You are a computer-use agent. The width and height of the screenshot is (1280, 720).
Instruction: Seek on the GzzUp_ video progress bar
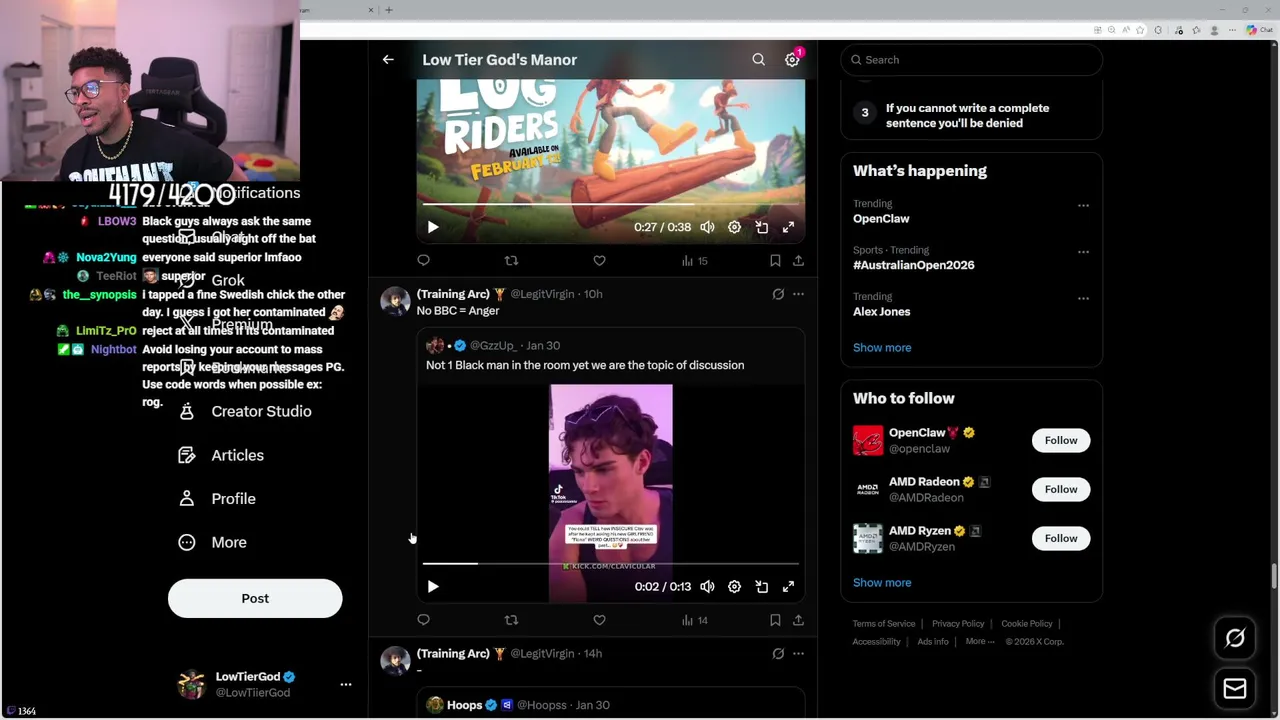coord(610,564)
